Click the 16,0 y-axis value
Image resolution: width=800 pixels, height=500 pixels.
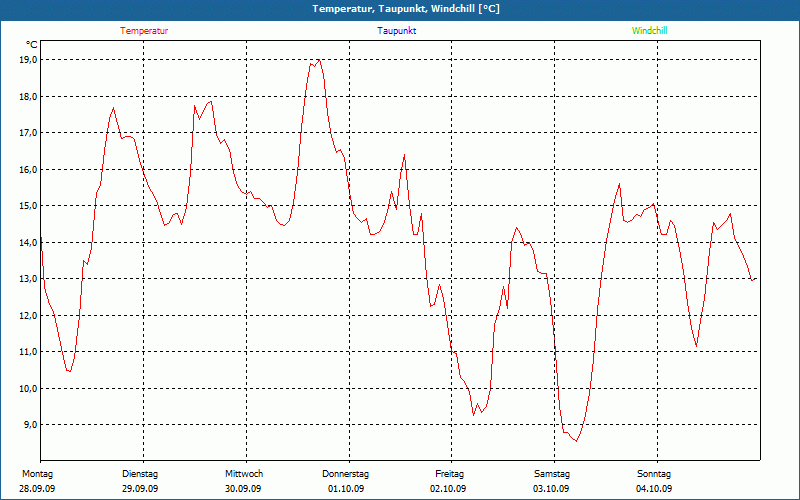(x=29, y=169)
